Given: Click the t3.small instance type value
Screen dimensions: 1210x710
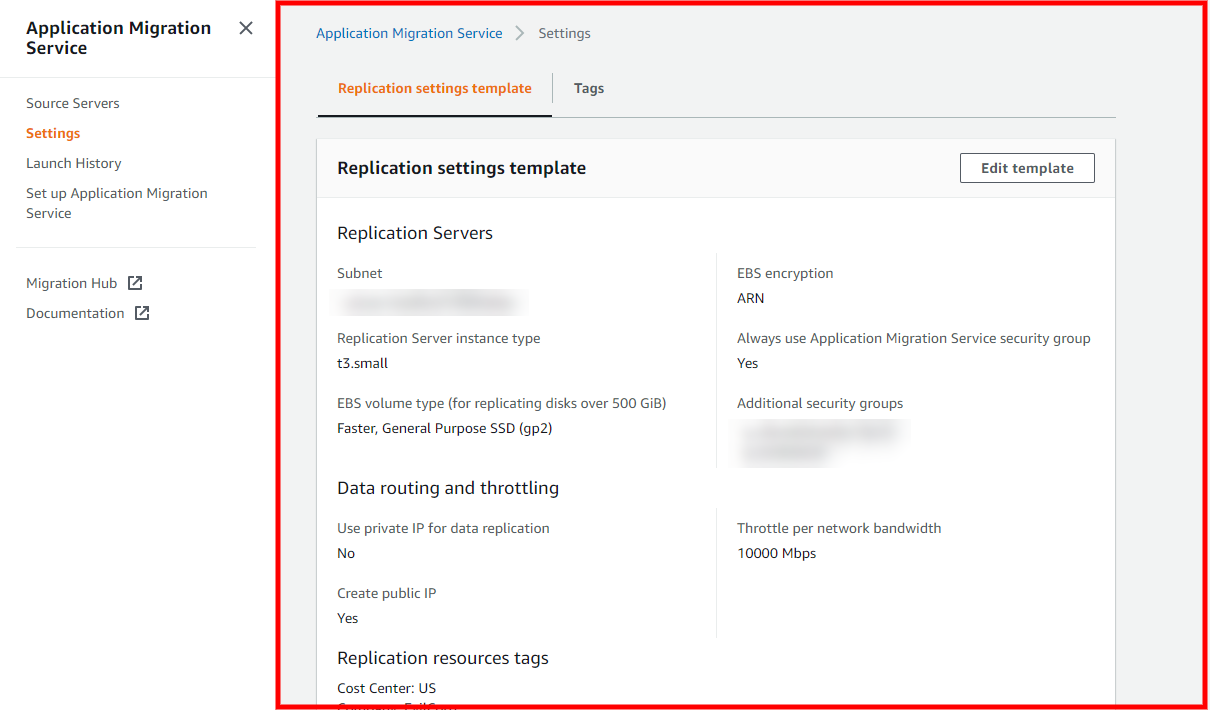Looking at the screenshot, I should pyautogui.click(x=363, y=363).
